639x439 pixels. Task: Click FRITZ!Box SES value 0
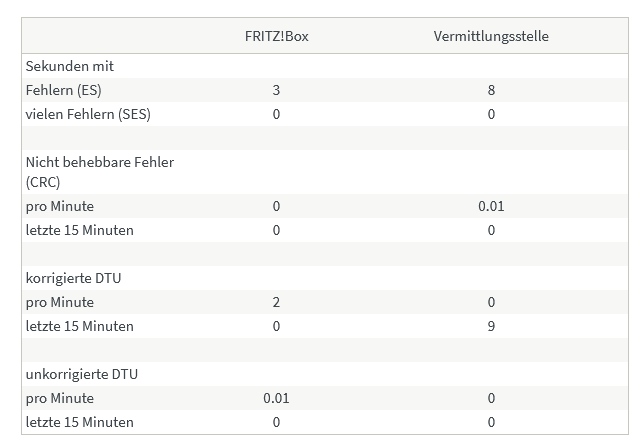click(276, 114)
